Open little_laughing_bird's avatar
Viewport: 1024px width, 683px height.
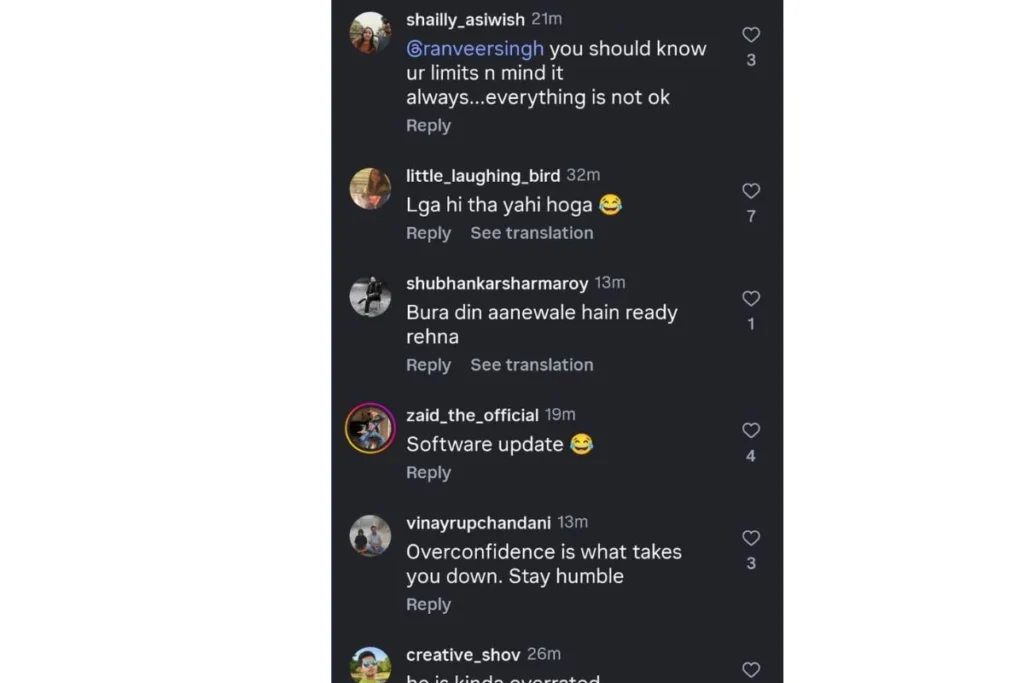(370, 189)
